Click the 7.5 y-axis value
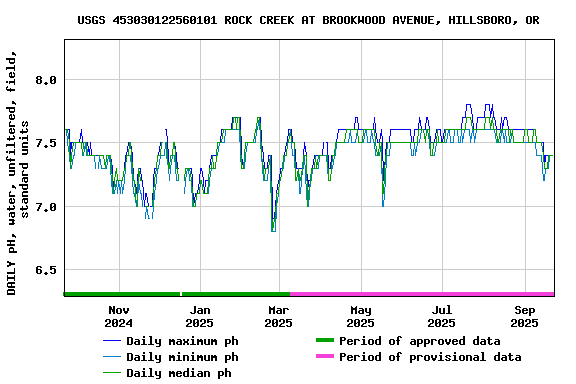The height and width of the screenshot is (384, 576). point(46,143)
